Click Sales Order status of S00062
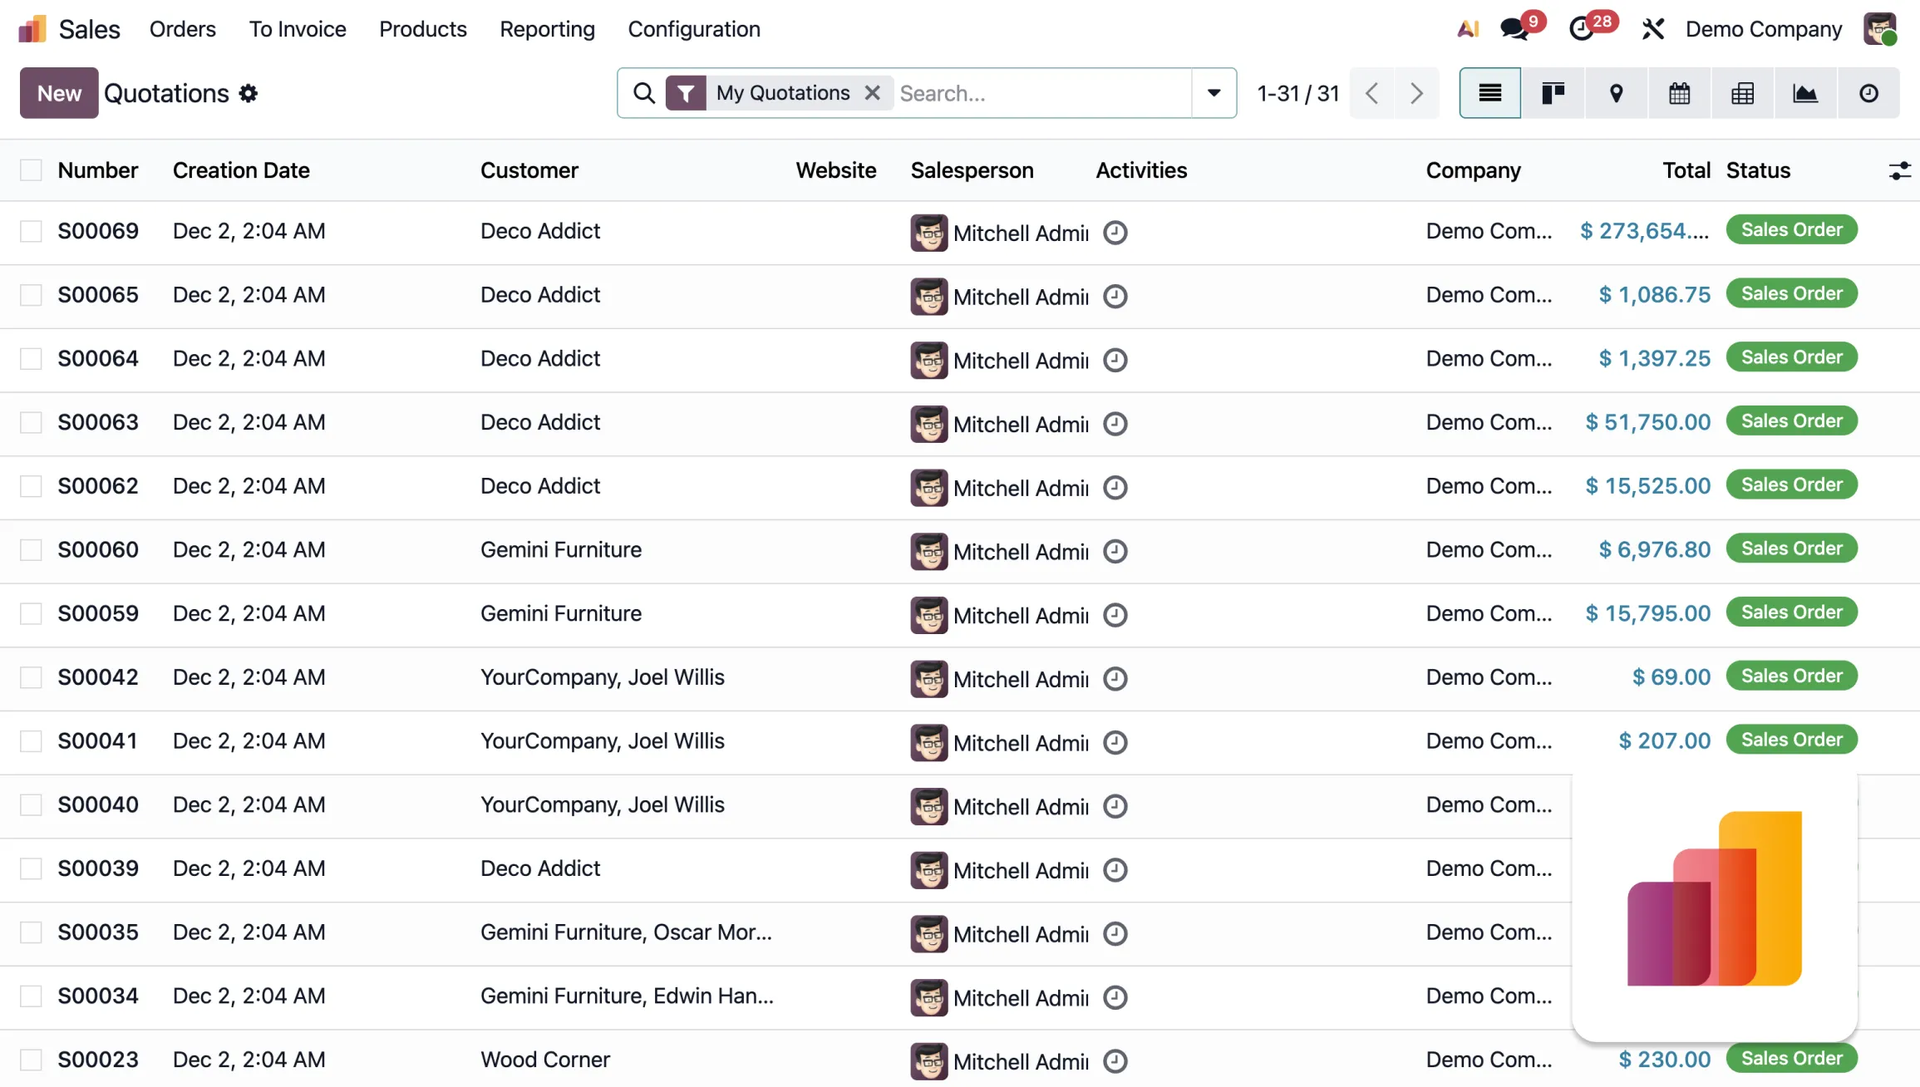The width and height of the screenshot is (1920, 1087). click(x=1791, y=485)
